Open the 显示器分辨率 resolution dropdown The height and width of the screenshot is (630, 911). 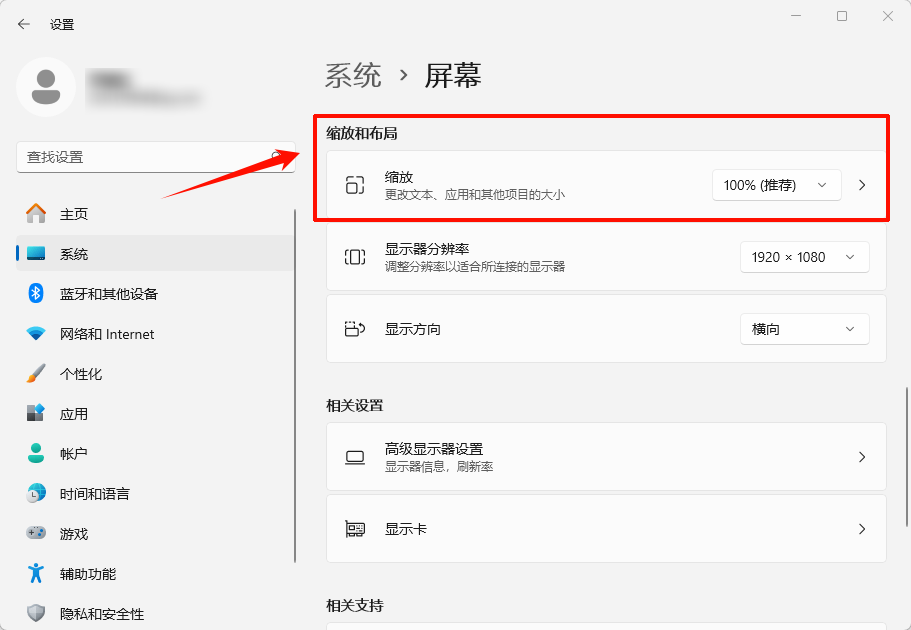[x=804, y=257]
